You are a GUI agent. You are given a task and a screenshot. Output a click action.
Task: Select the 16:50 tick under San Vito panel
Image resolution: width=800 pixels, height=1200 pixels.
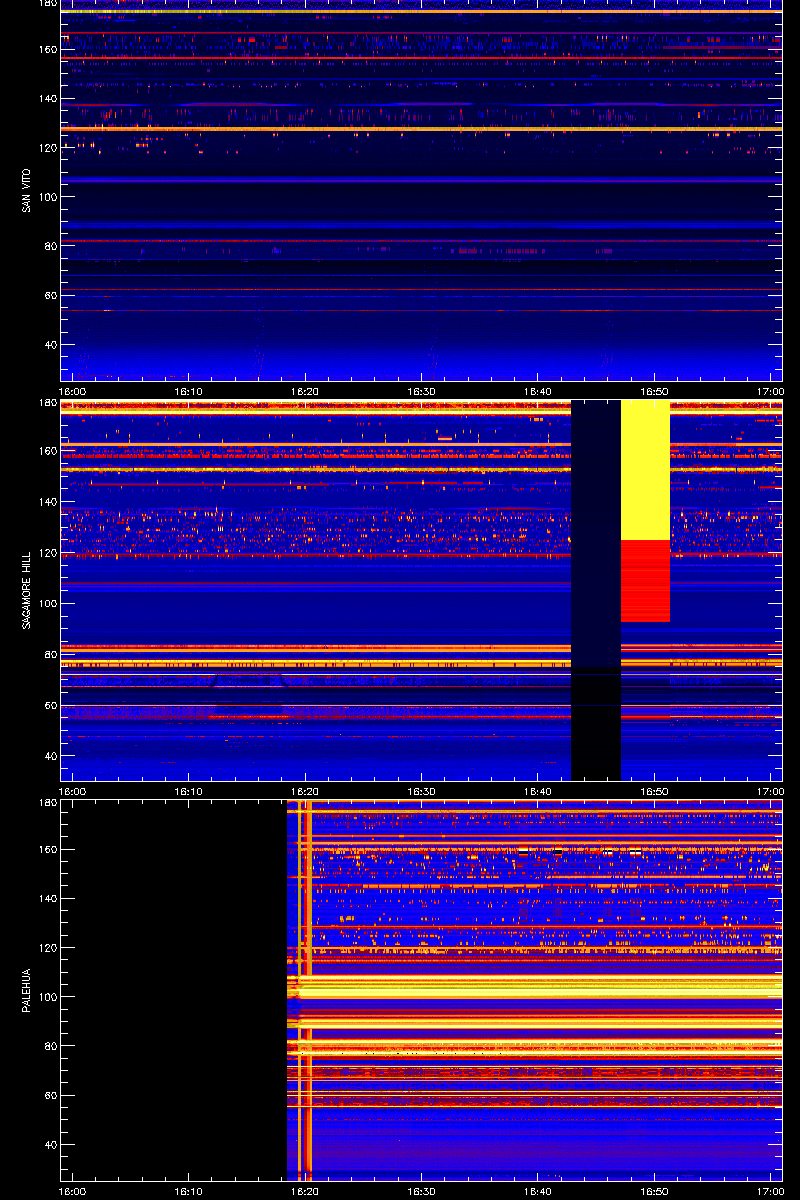click(x=655, y=392)
